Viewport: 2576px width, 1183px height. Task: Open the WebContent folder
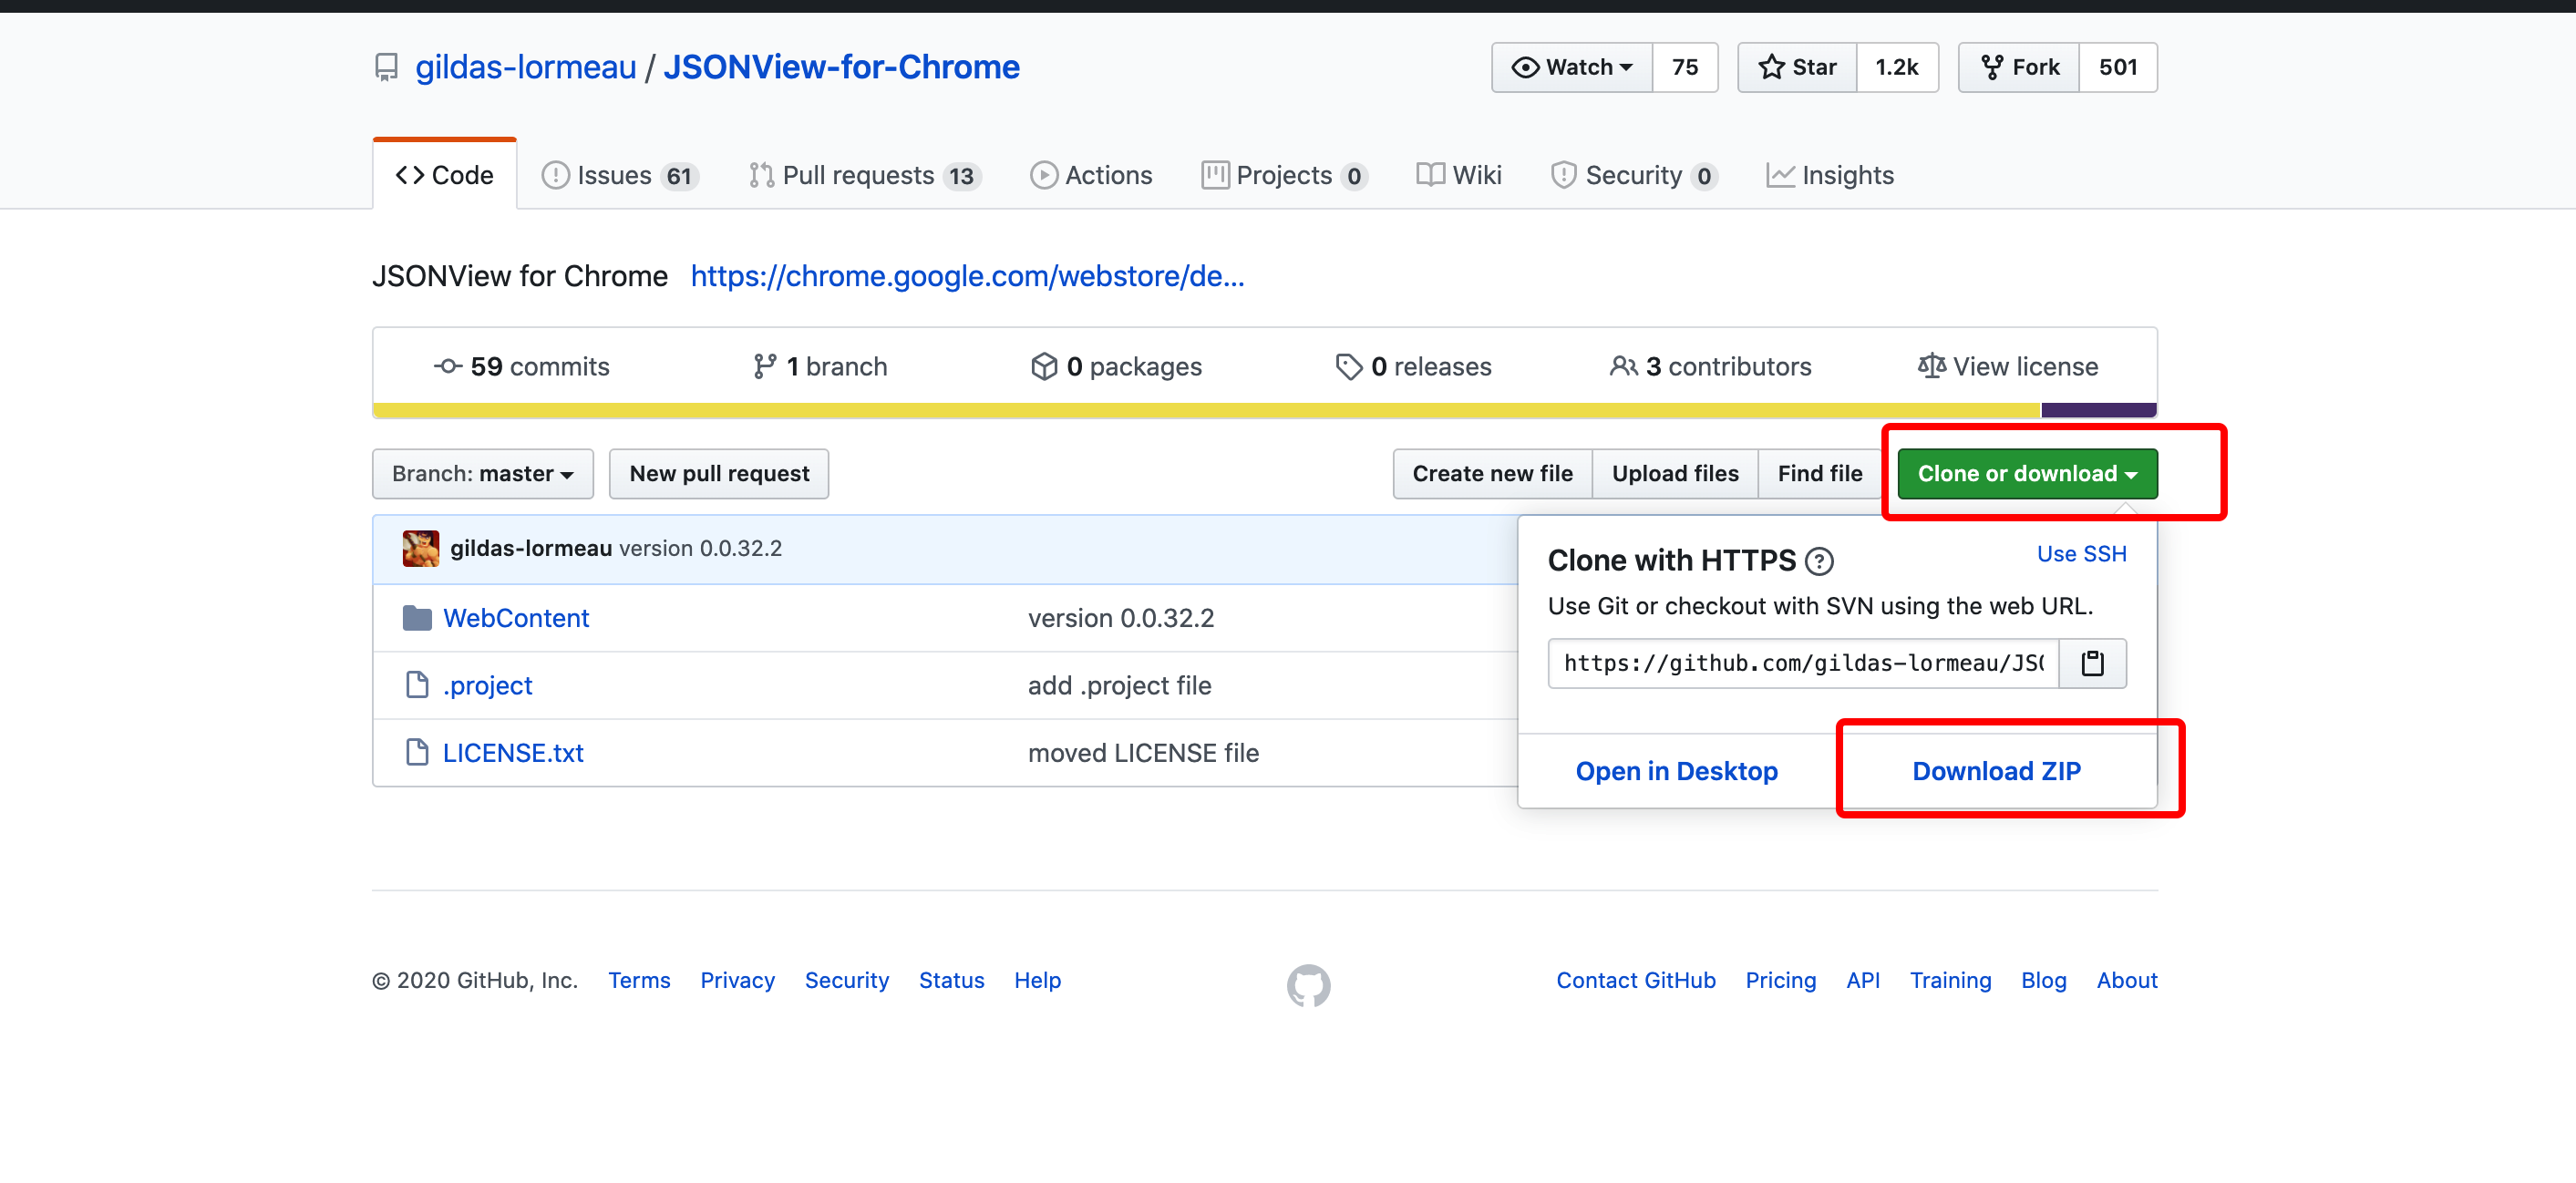click(516, 618)
